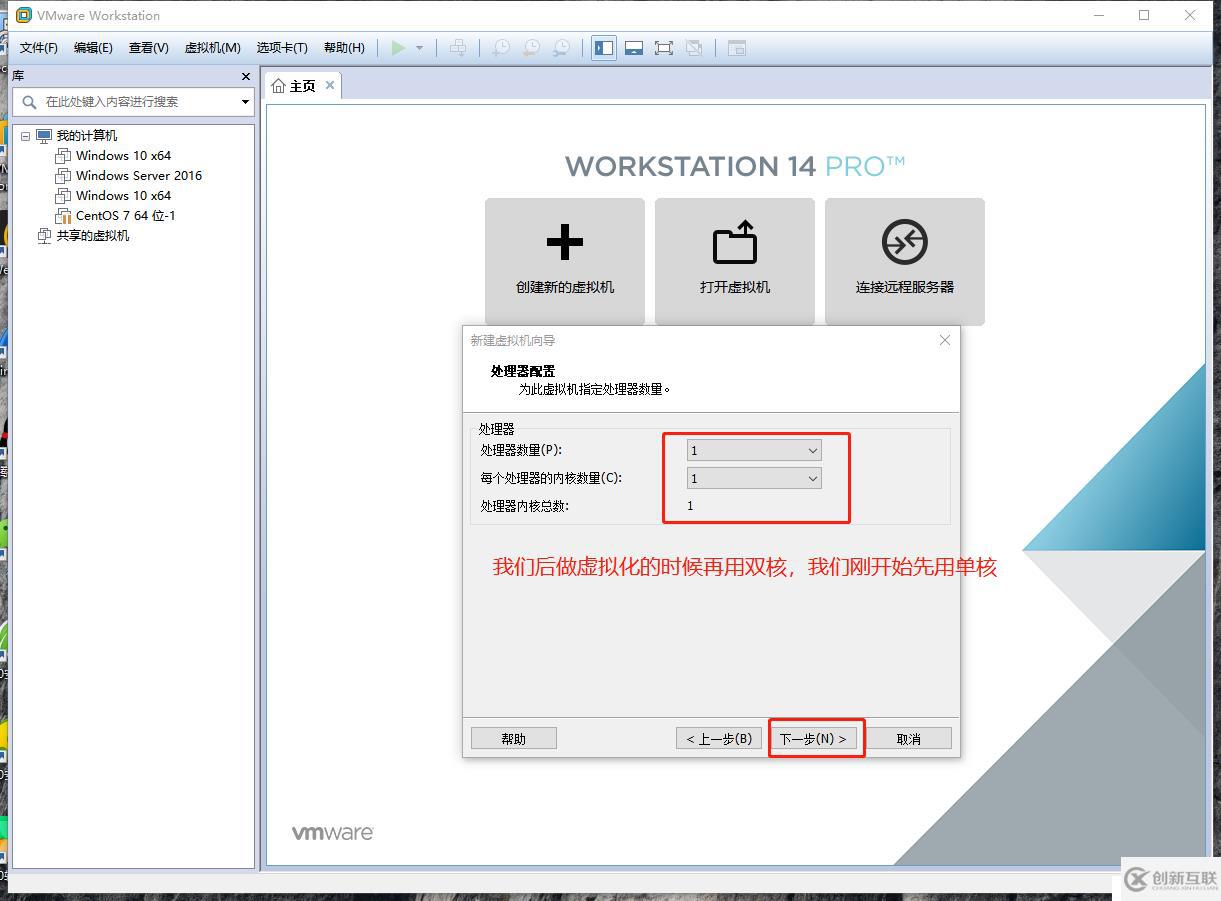Open the power options dropdown arrow
The width and height of the screenshot is (1221, 901).
pos(419,48)
